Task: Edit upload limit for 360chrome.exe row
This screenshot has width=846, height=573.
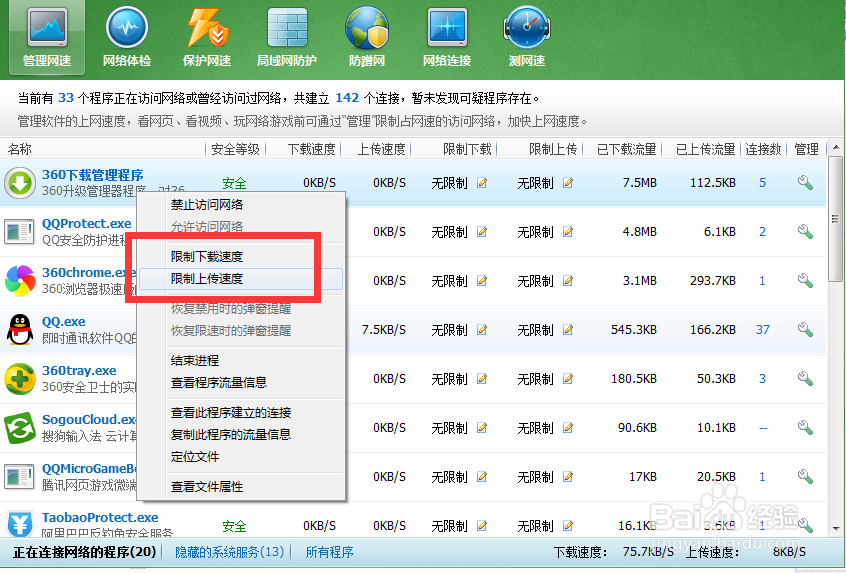Action: click(x=568, y=281)
